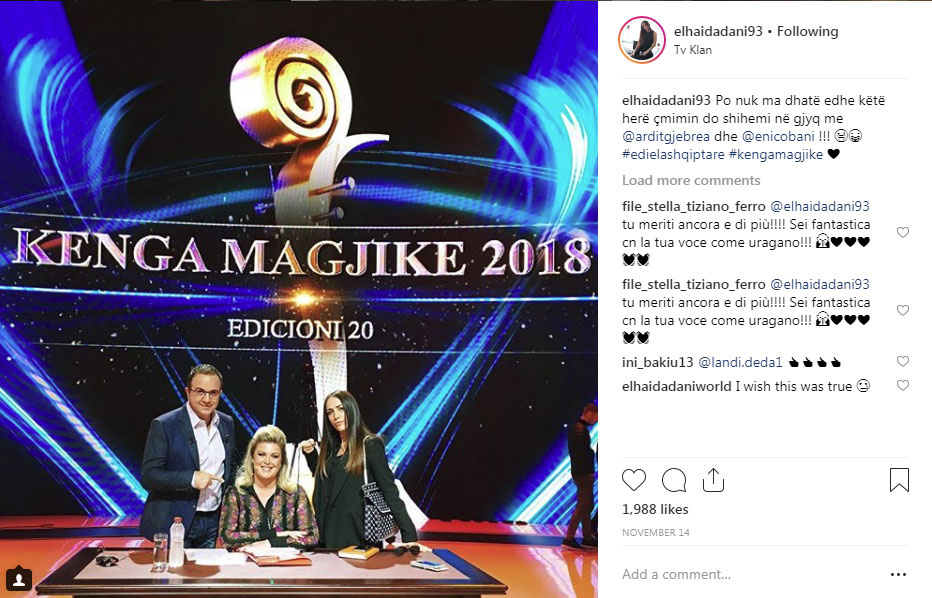Share the post via share icon

click(x=713, y=480)
